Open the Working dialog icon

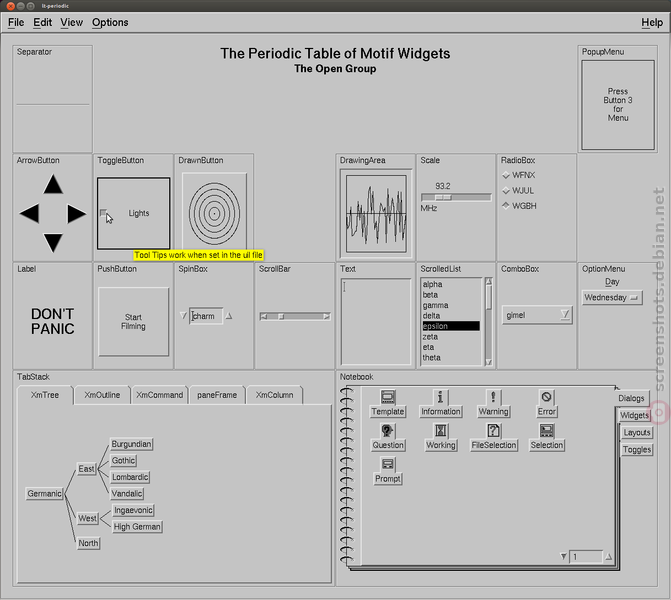[x=440, y=431]
